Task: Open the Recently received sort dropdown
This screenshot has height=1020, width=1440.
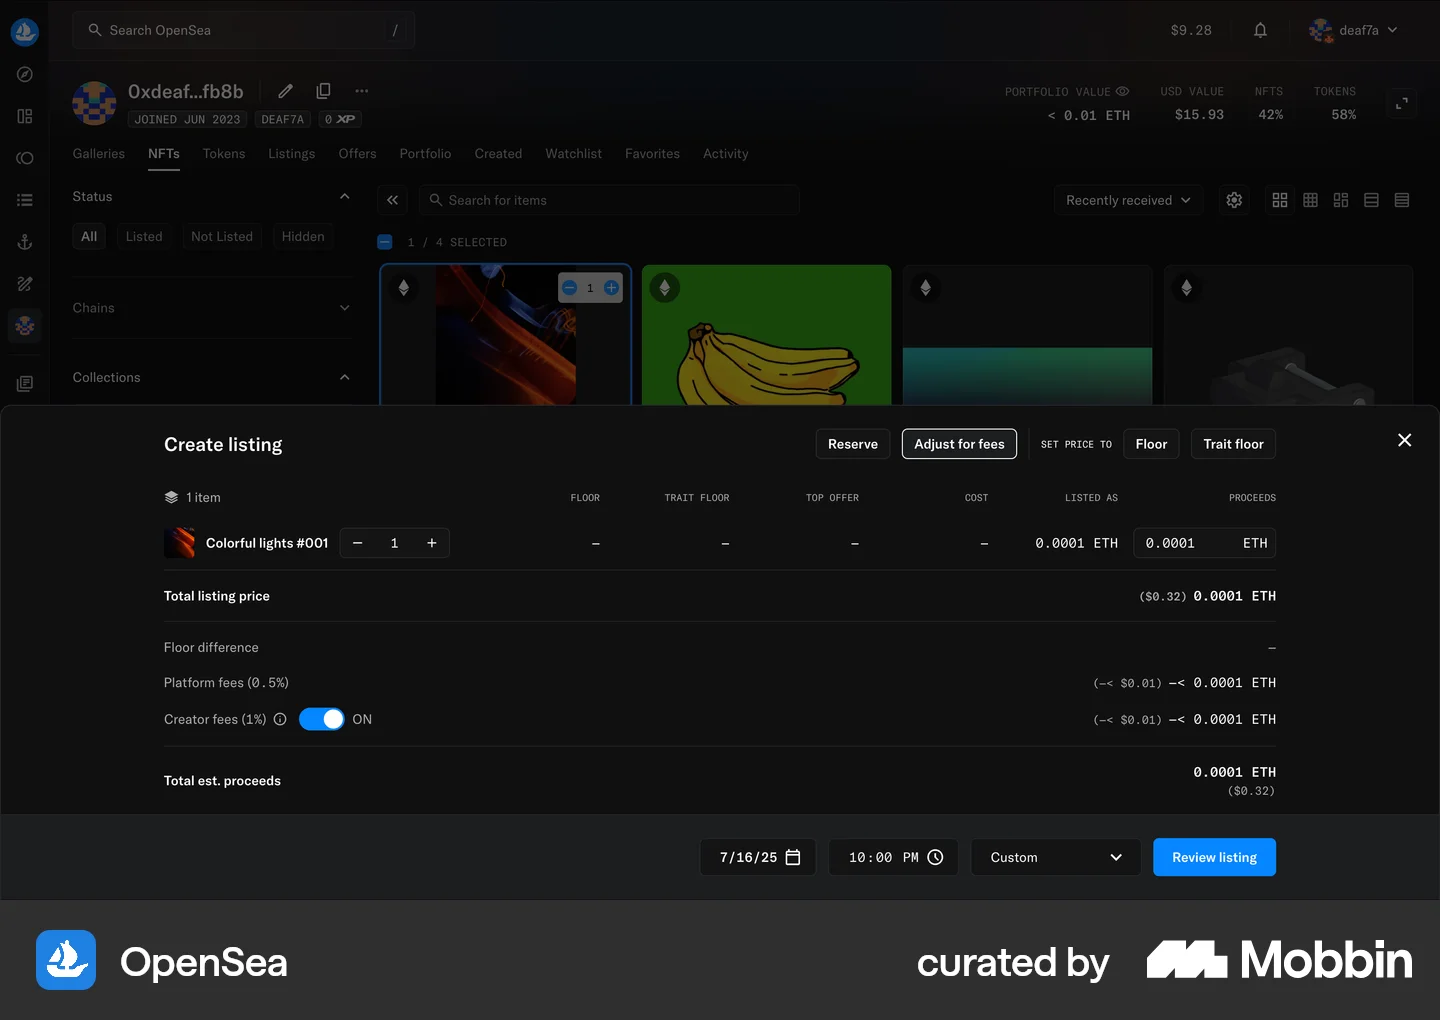Action: (1128, 200)
